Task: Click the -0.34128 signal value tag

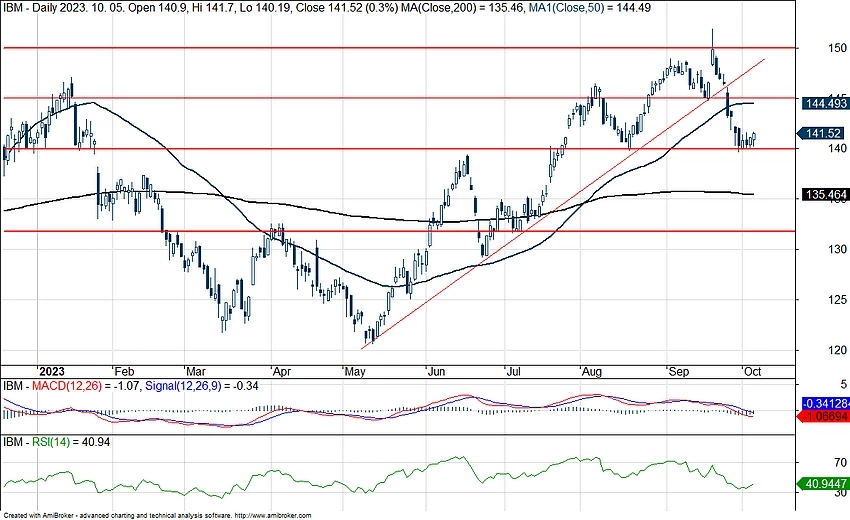Action: (x=826, y=404)
